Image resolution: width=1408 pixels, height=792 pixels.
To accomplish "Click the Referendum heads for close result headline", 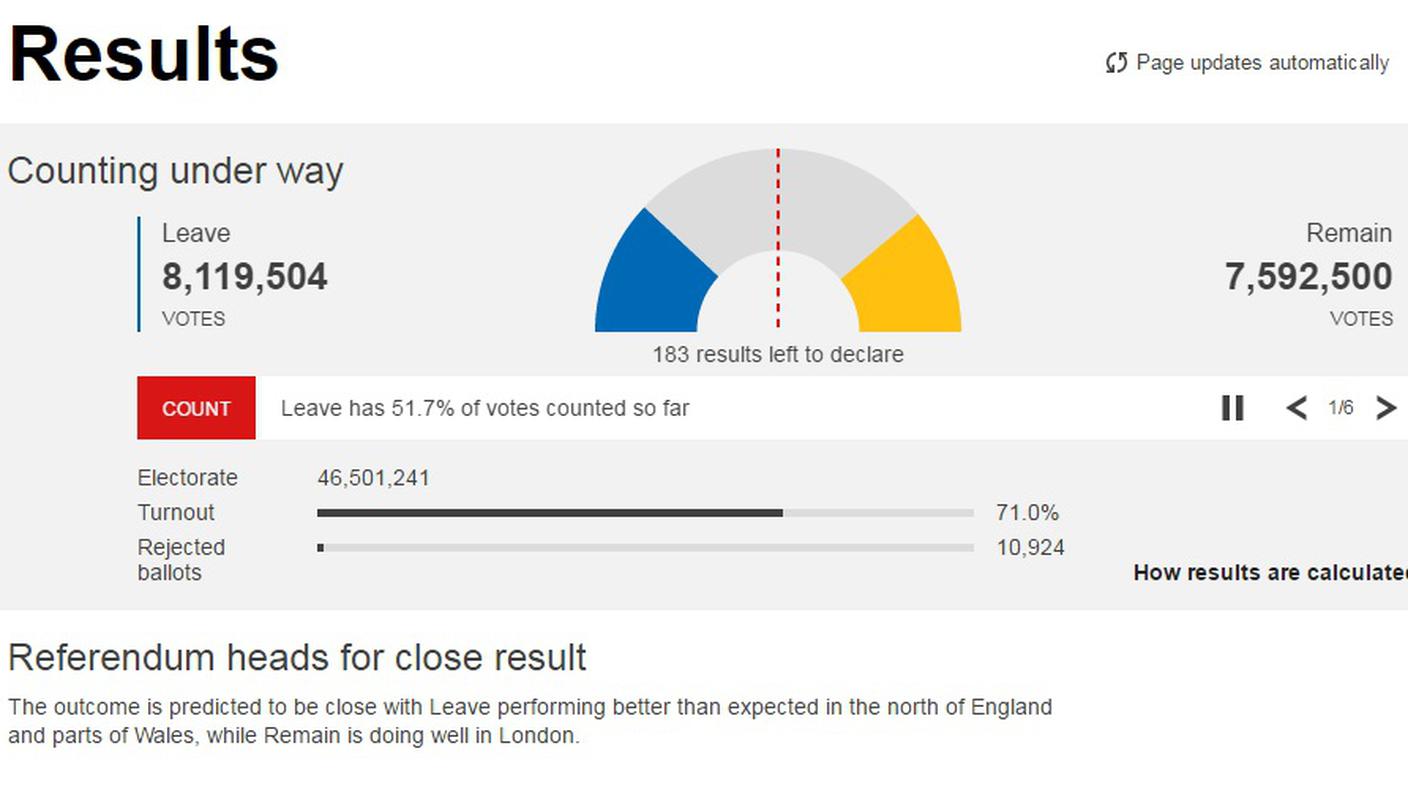I will click(297, 658).
